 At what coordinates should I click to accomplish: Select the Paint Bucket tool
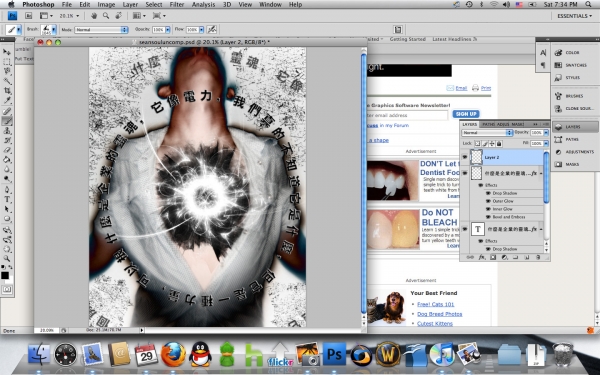coord(7,160)
